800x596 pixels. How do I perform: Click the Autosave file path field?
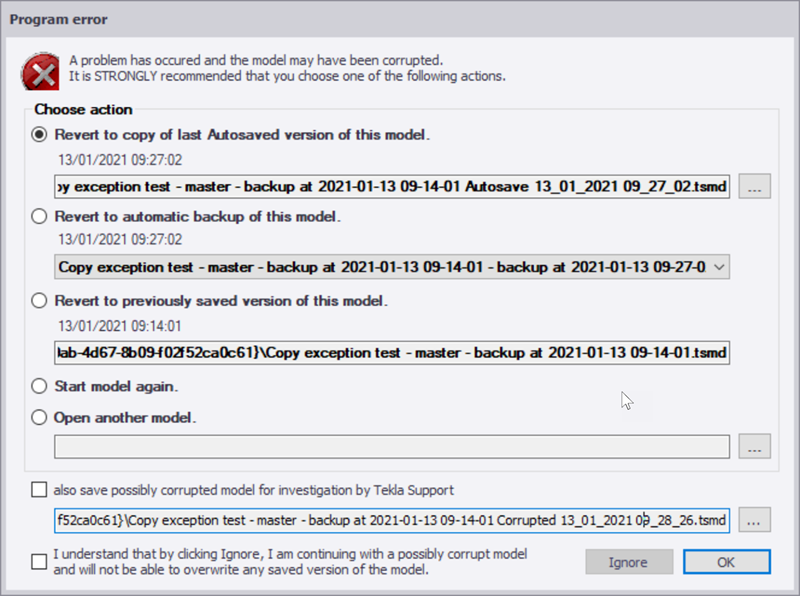point(392,186)
